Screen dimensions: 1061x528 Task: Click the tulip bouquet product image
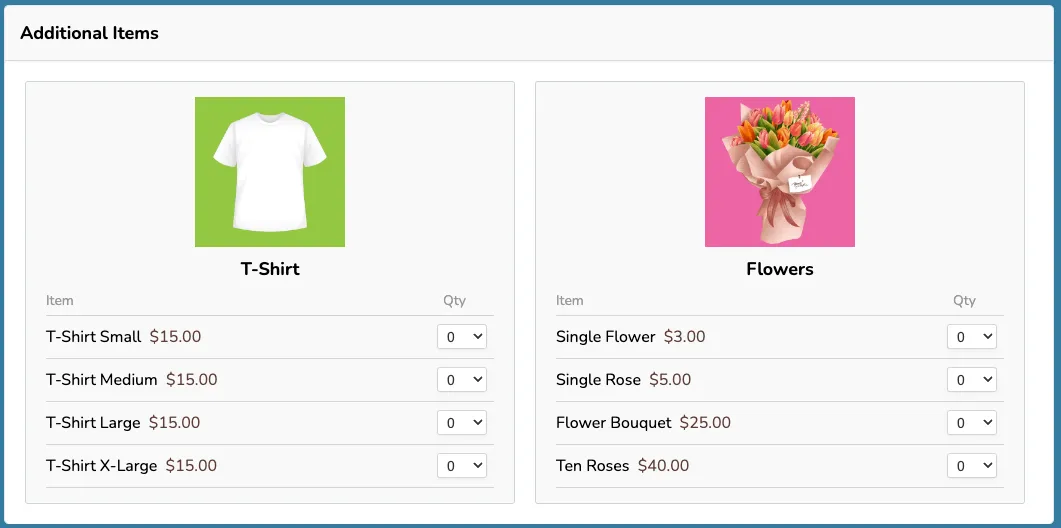point(780,172)
